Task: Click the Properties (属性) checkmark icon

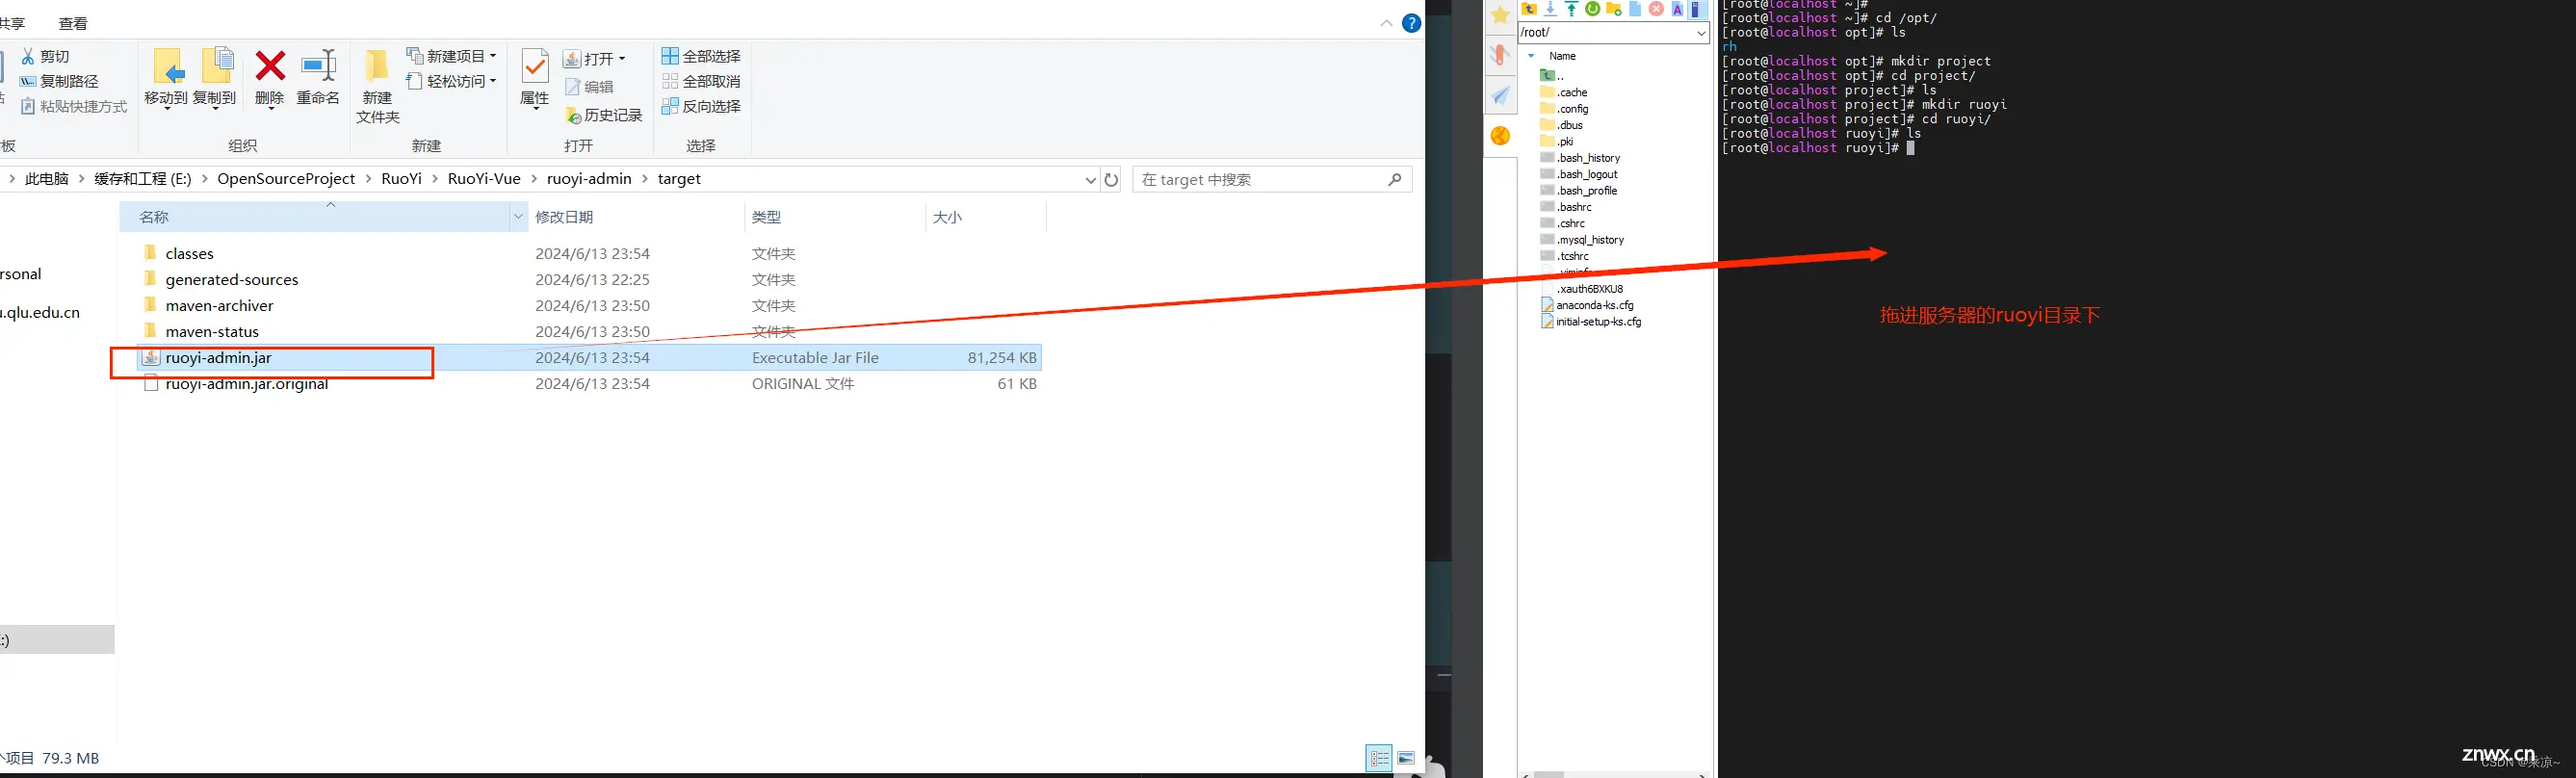Action: pos(535,66)
